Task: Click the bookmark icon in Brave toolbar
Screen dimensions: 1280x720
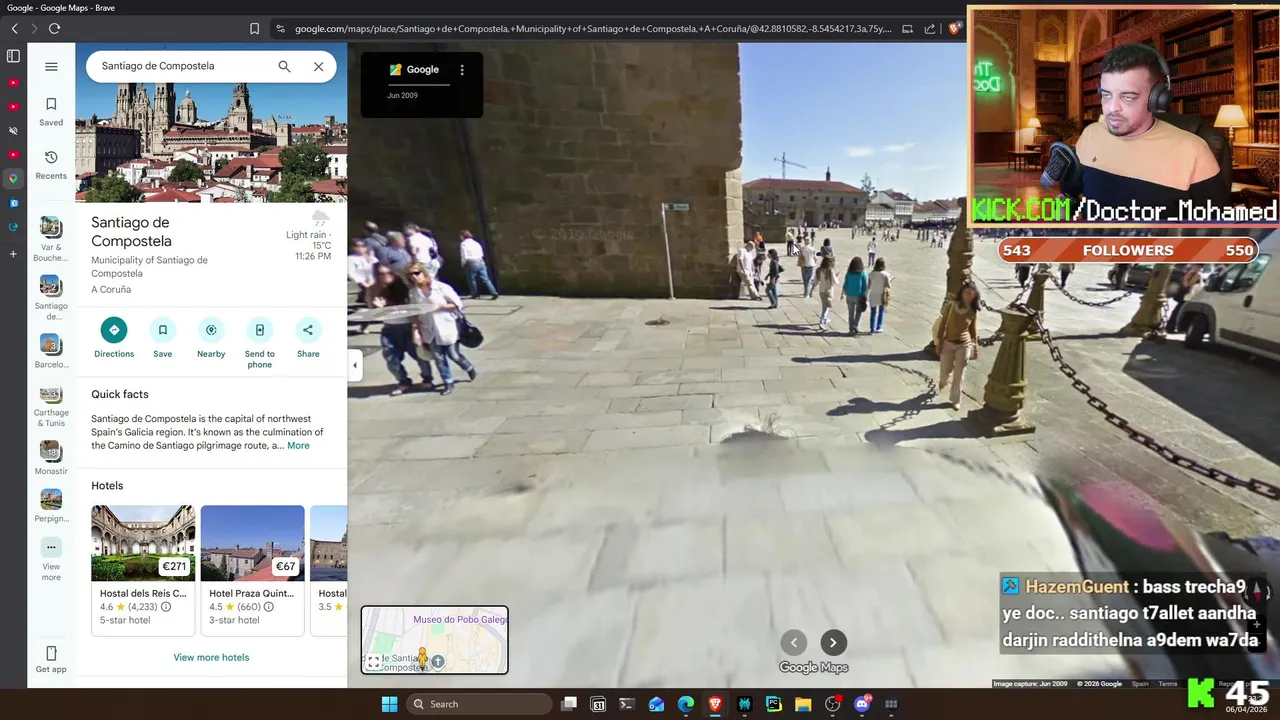Action: pyautogui.click(x=254, y=29)
